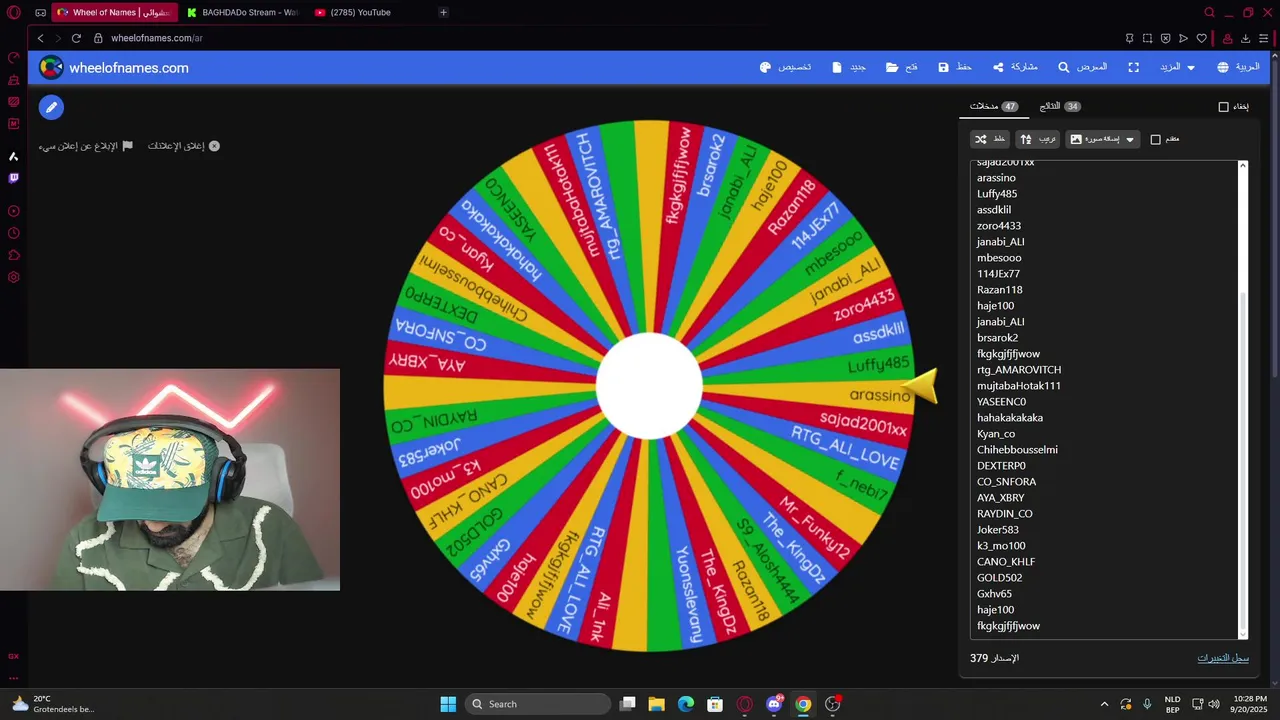Screen dimensions: 1280x720
Task: Shuffle the entries with shuffle button
Action: coord(990,139)
